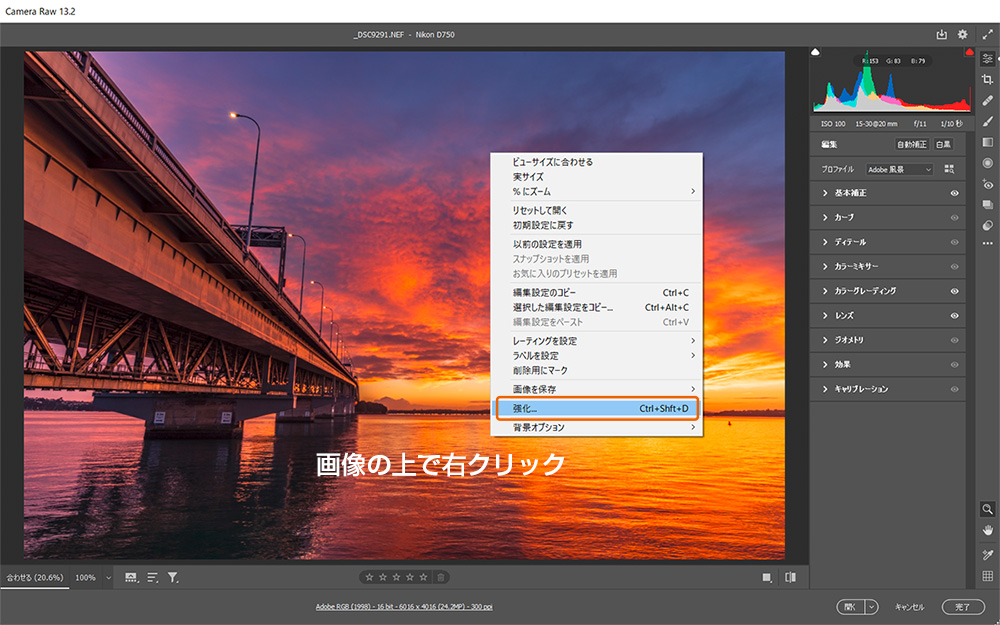Toggle visibility eye for キャリブレーション
The width and height of the screenshot is (1000, 625).
tap(955, 389)
